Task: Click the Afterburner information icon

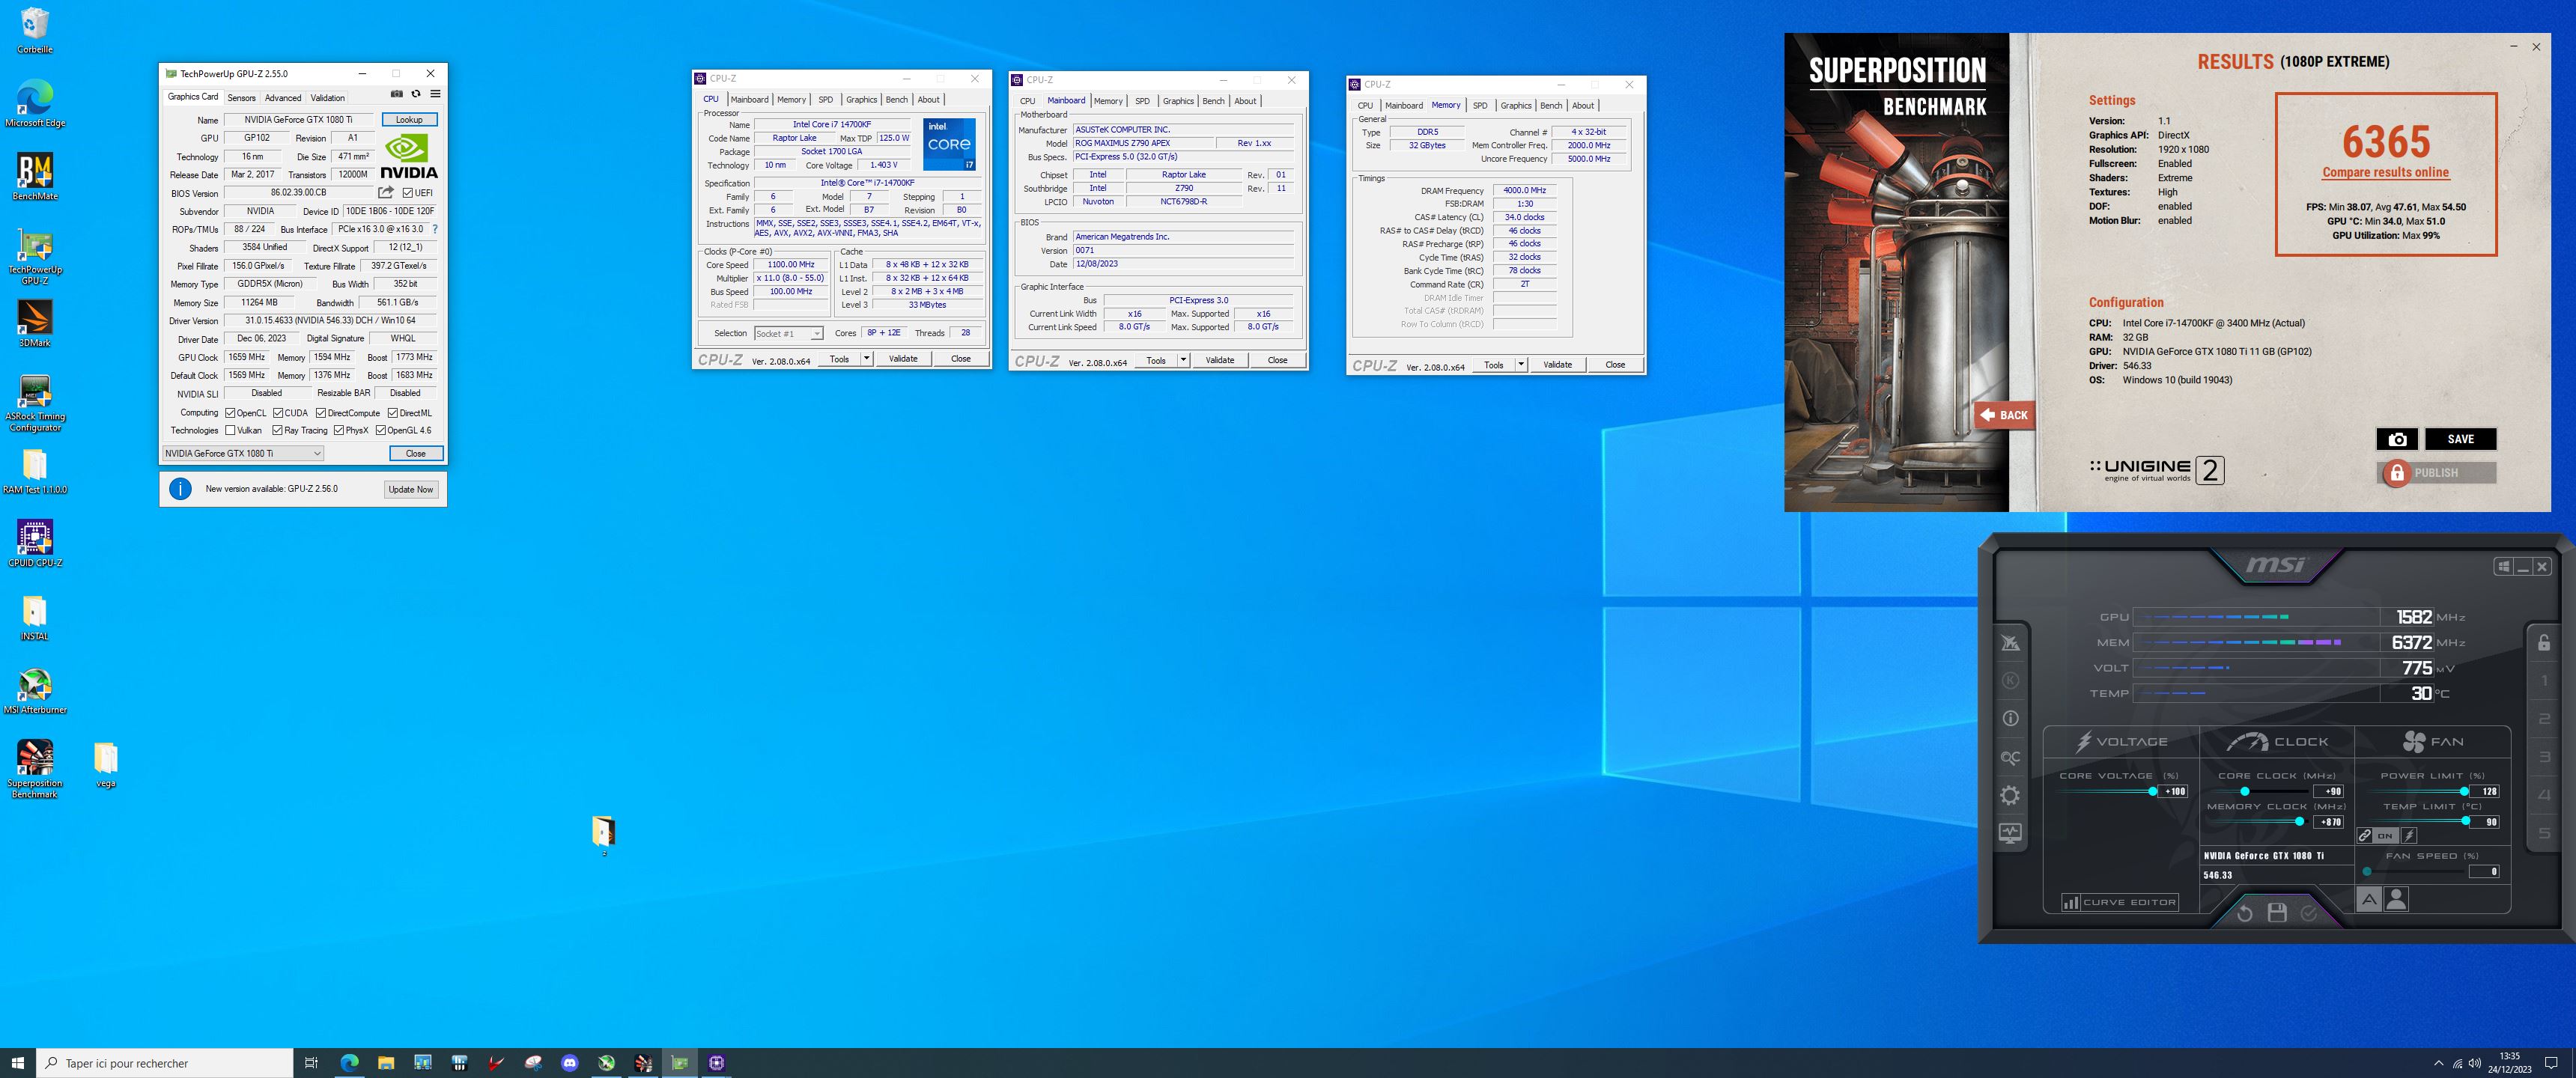Action: pyautogui.click(x=2010, y=718)
